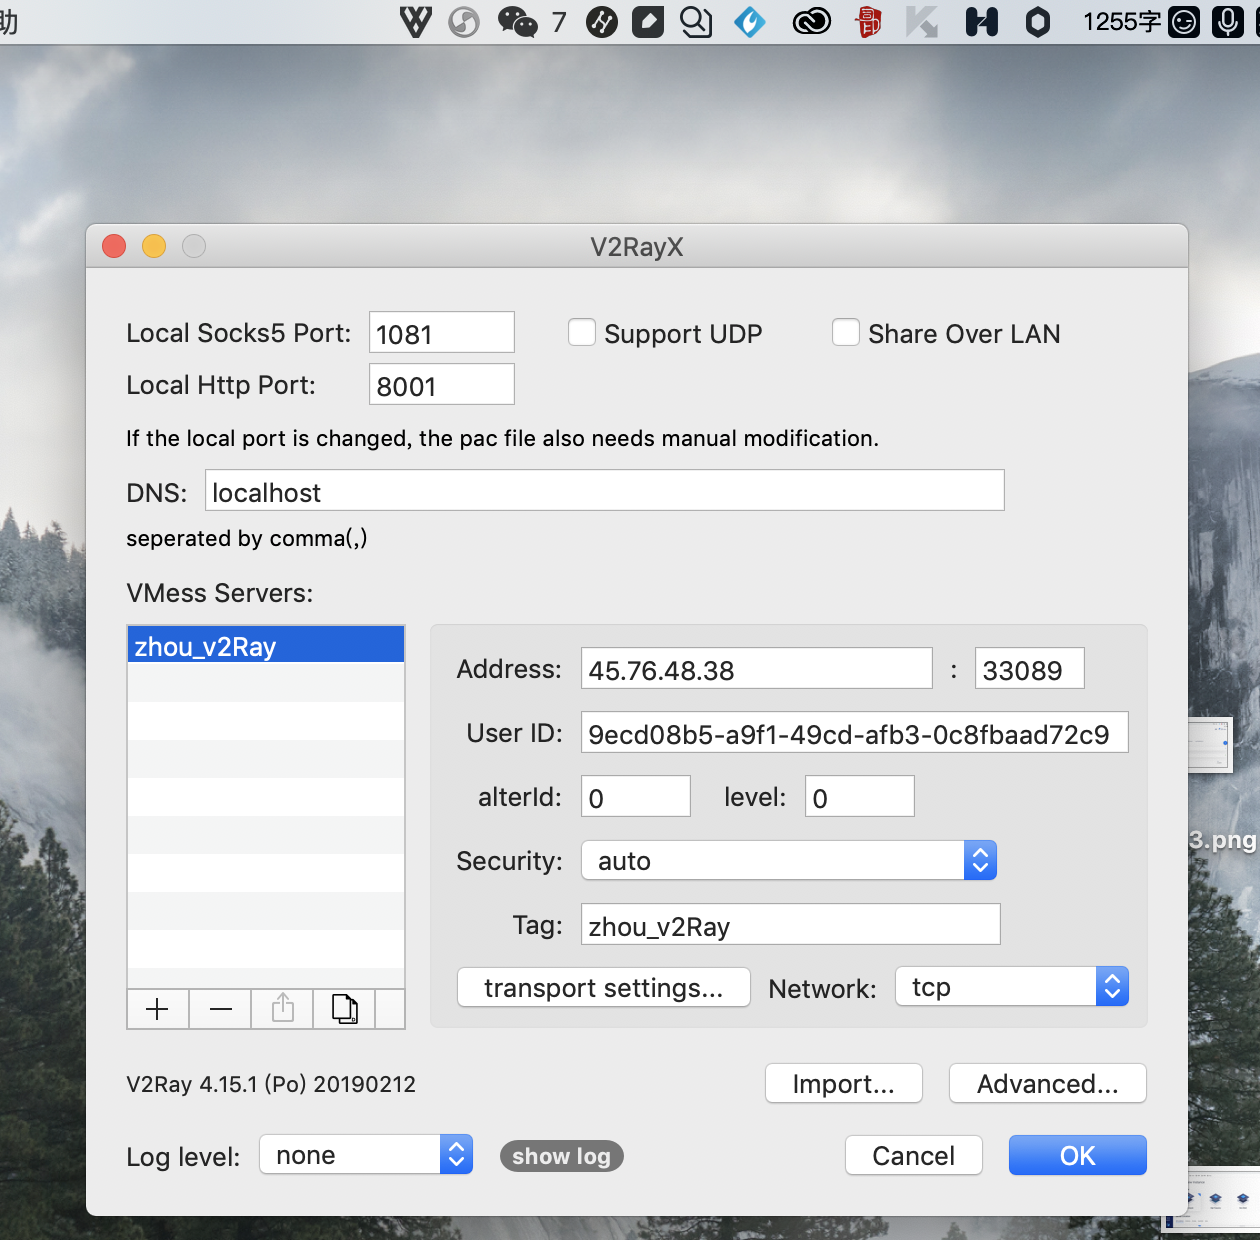Duplicate the selected server with copy icon
This screenshot has width=1260, height=1240.
[344, 1009]
